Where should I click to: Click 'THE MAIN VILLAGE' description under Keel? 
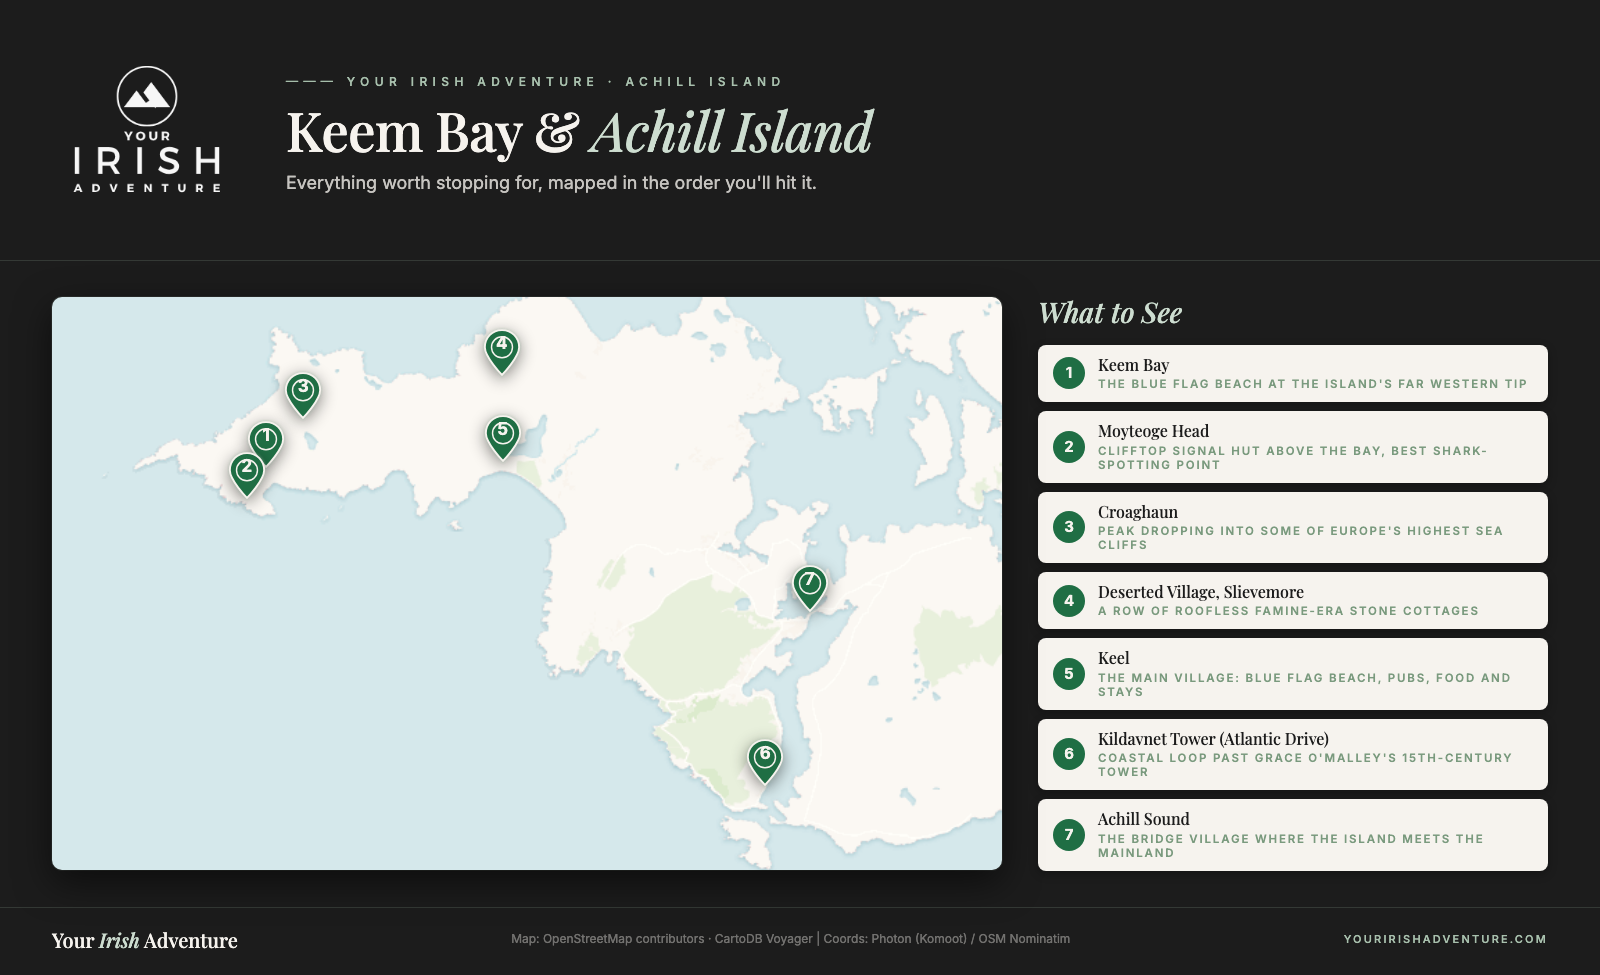click(1304, 685)
